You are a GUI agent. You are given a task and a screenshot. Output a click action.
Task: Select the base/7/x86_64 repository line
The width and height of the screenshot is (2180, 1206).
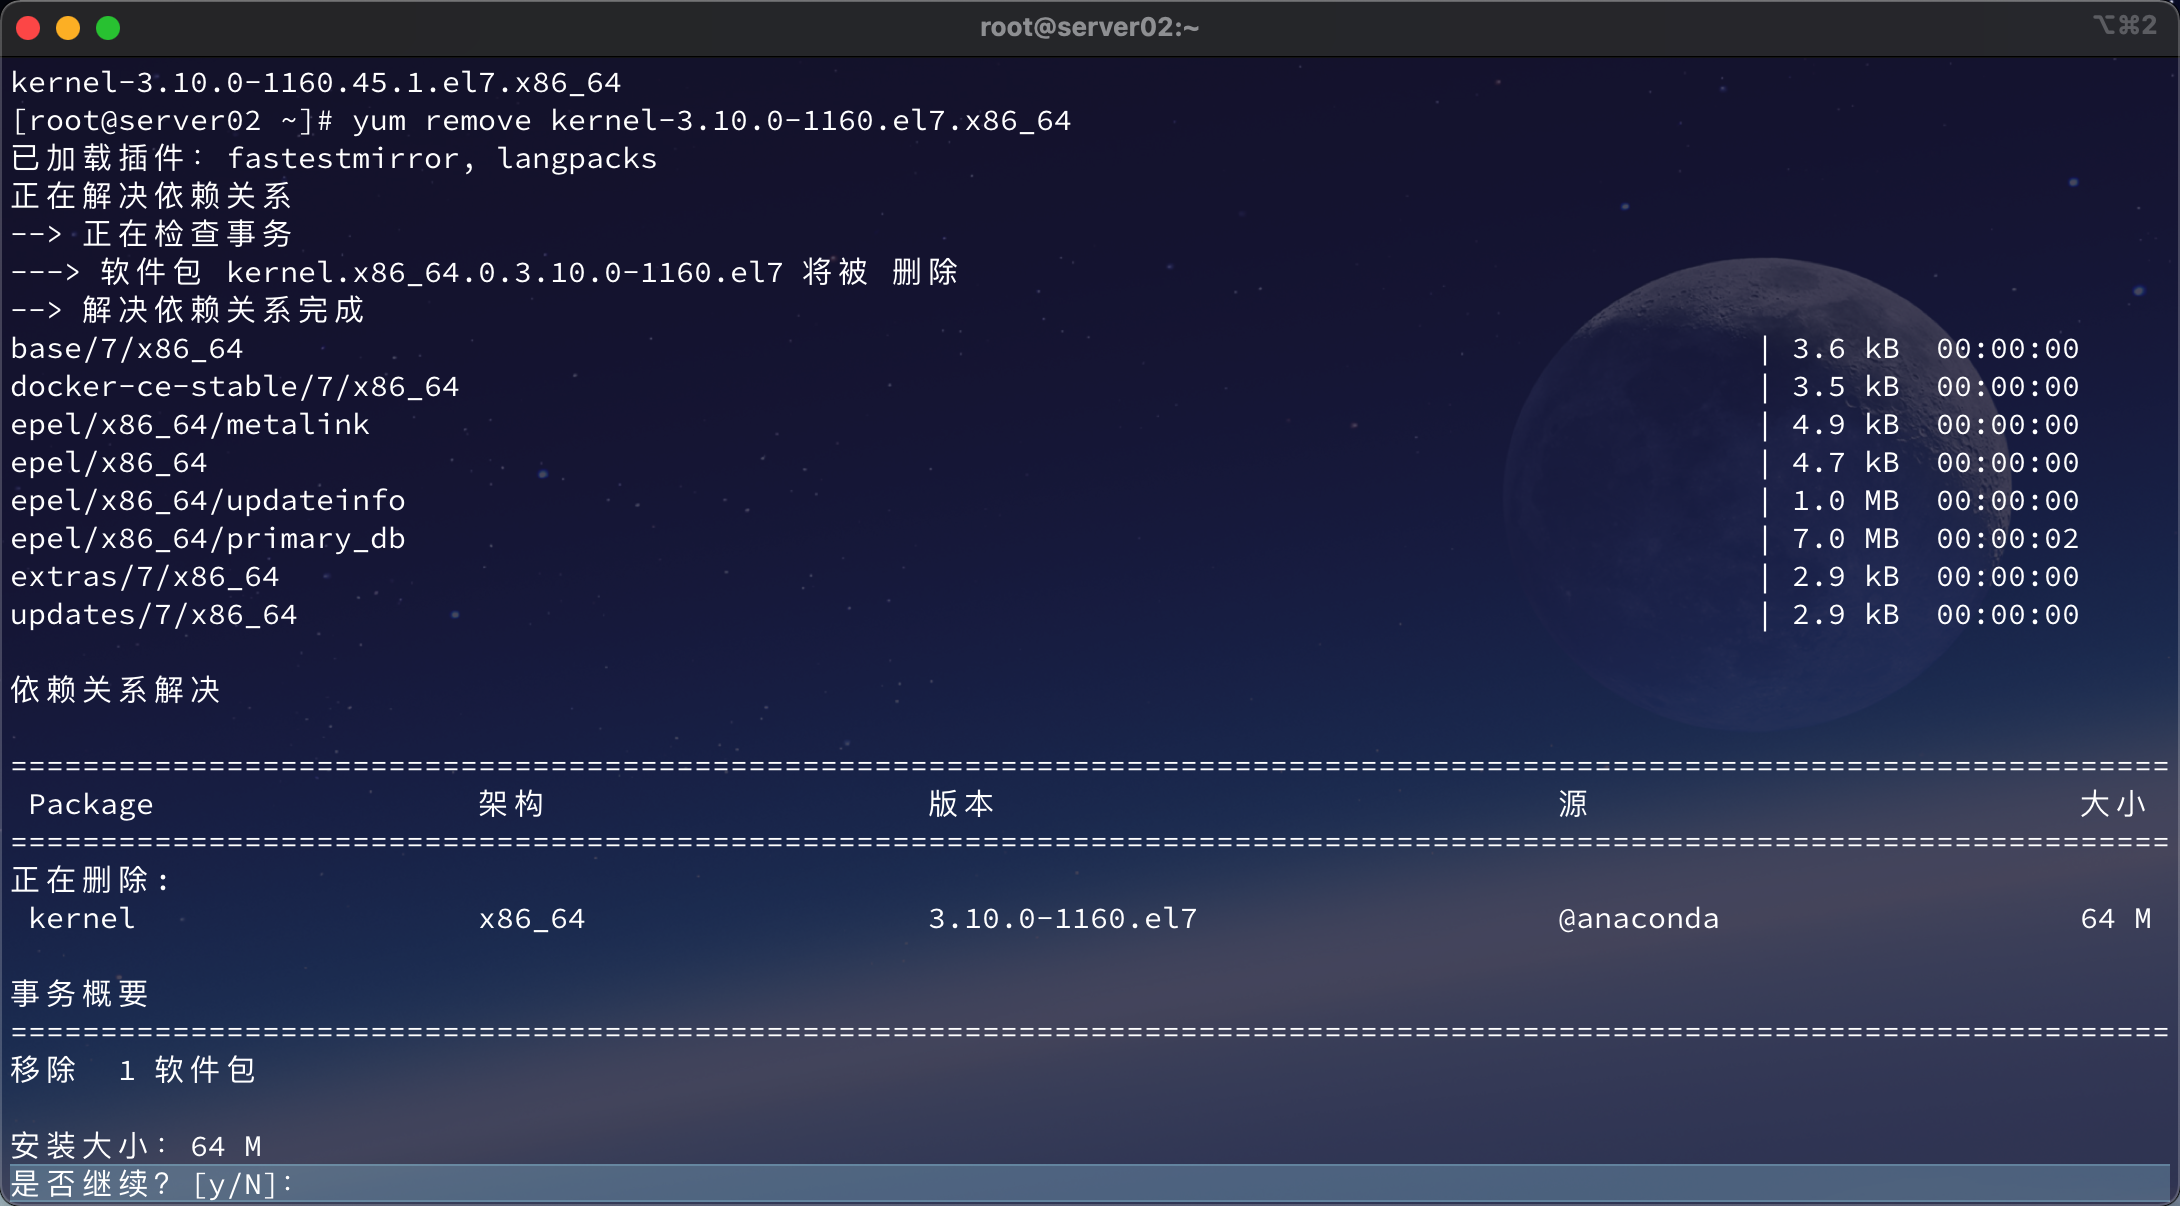coord(127,348)
